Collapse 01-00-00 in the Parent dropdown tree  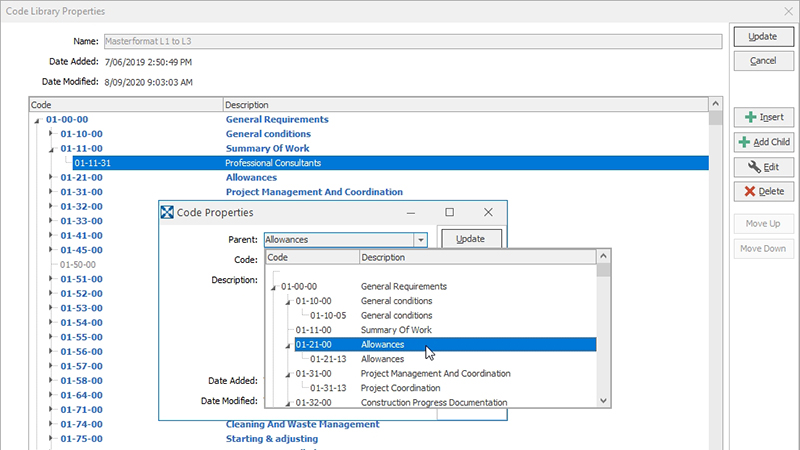(273, 287)
